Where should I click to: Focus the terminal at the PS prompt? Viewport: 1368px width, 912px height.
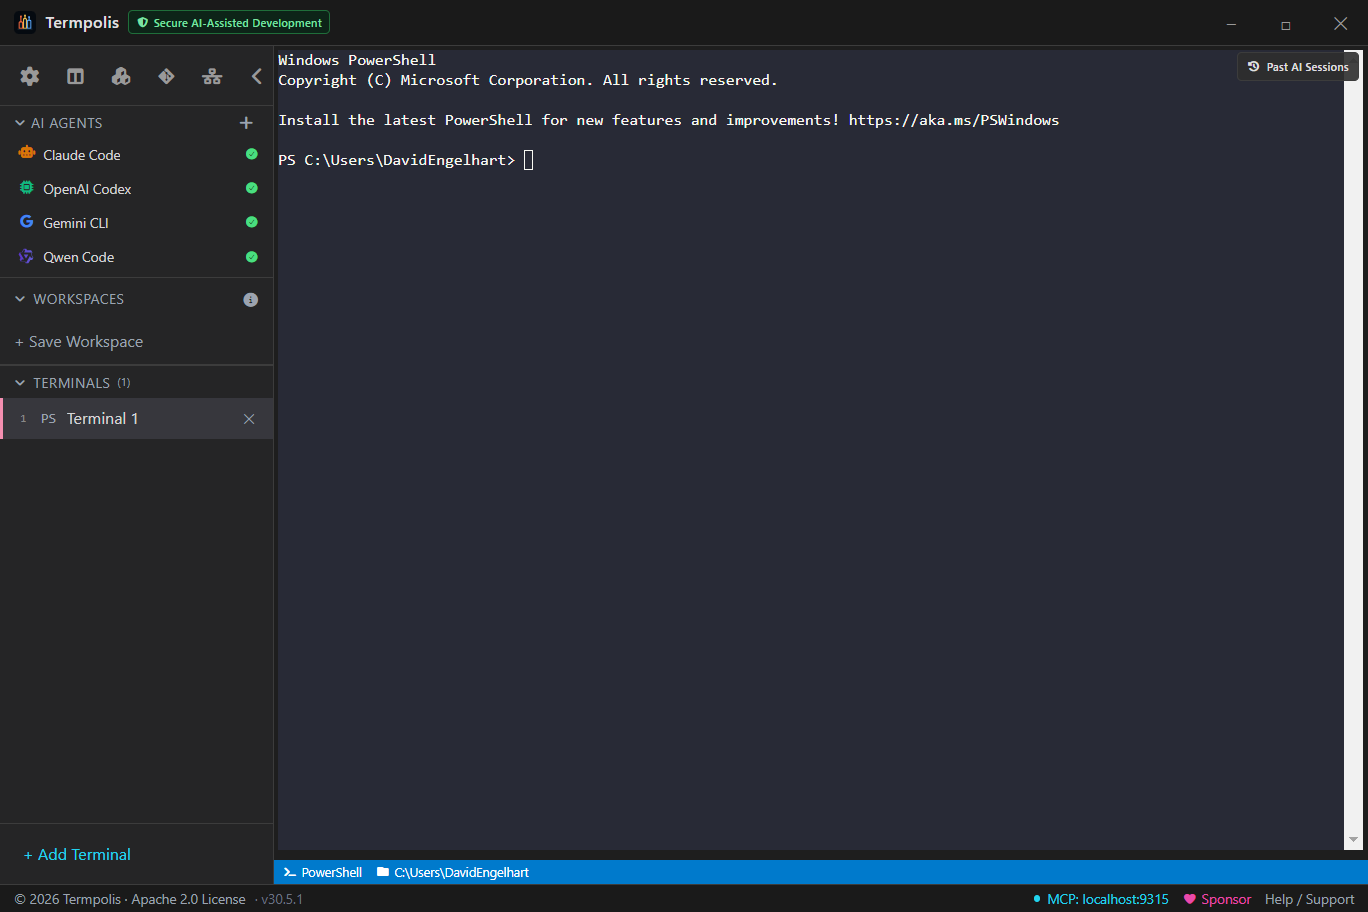pyautogui.click(x=529, y=160)
